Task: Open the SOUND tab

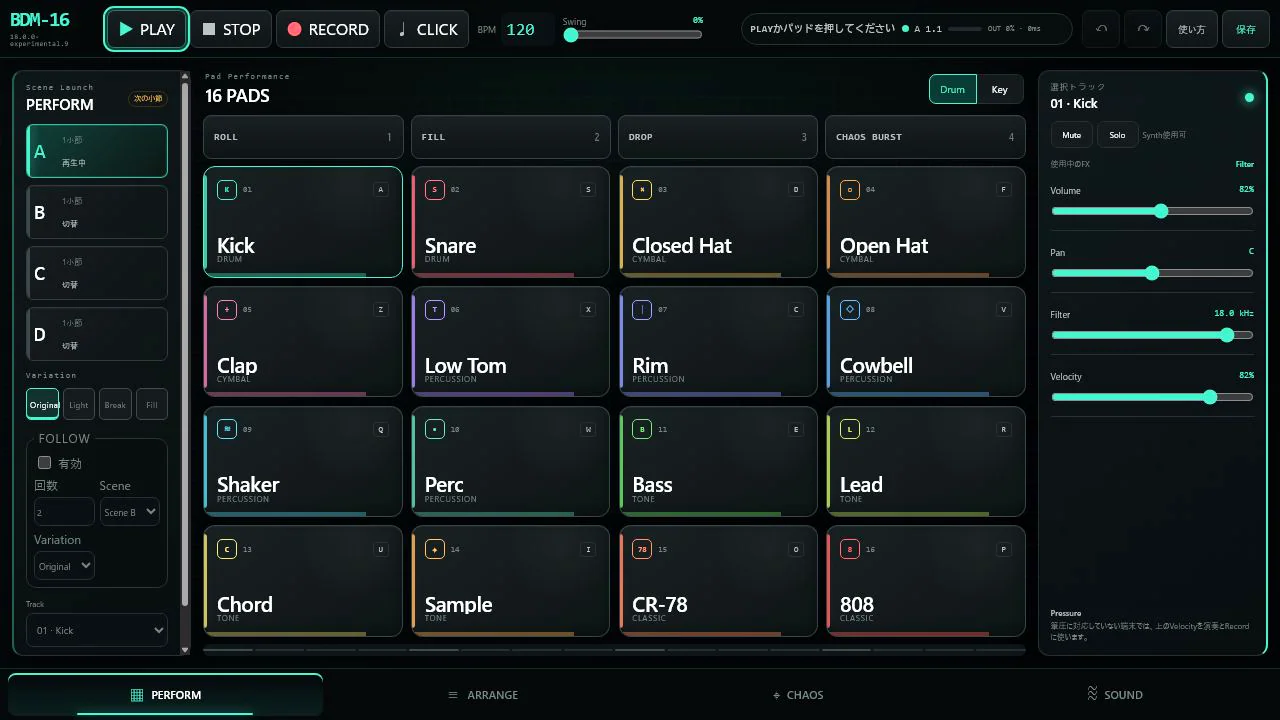Action: 1114,695
